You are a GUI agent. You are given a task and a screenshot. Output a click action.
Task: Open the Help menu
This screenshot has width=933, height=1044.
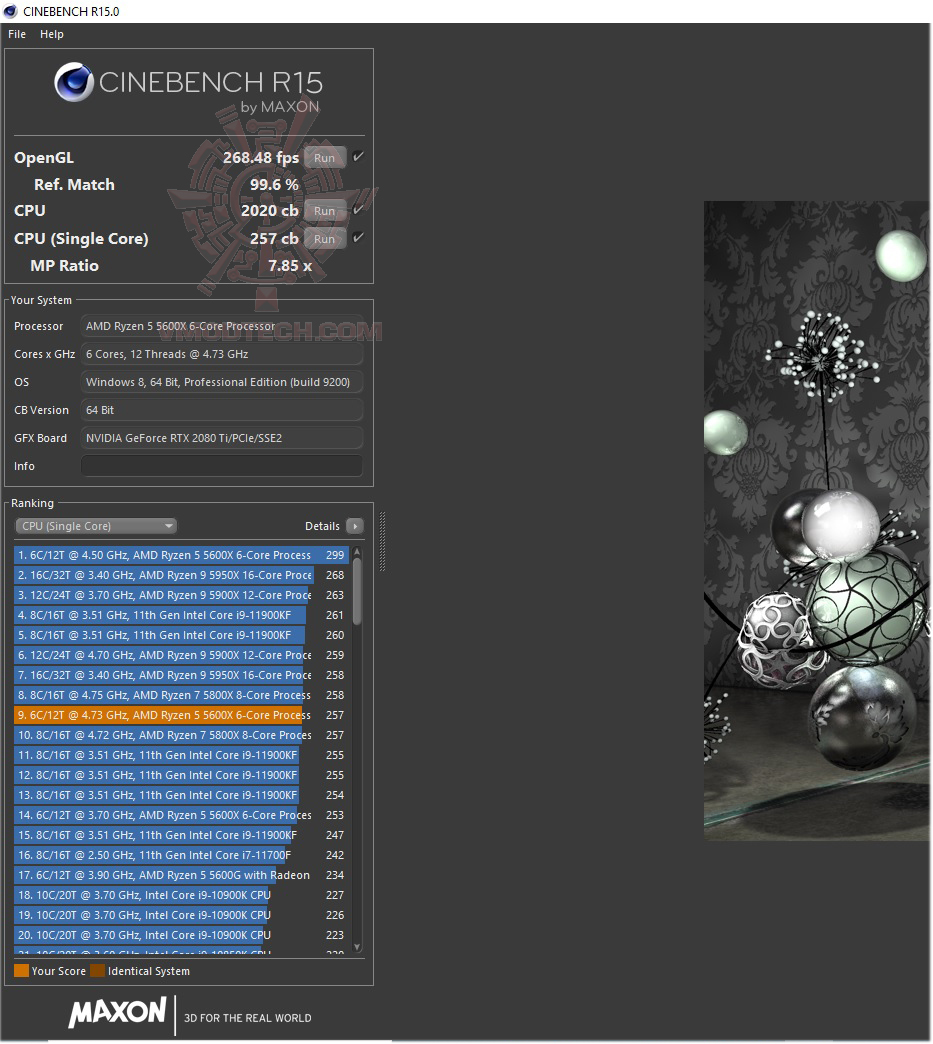click(x=51, y=33)
